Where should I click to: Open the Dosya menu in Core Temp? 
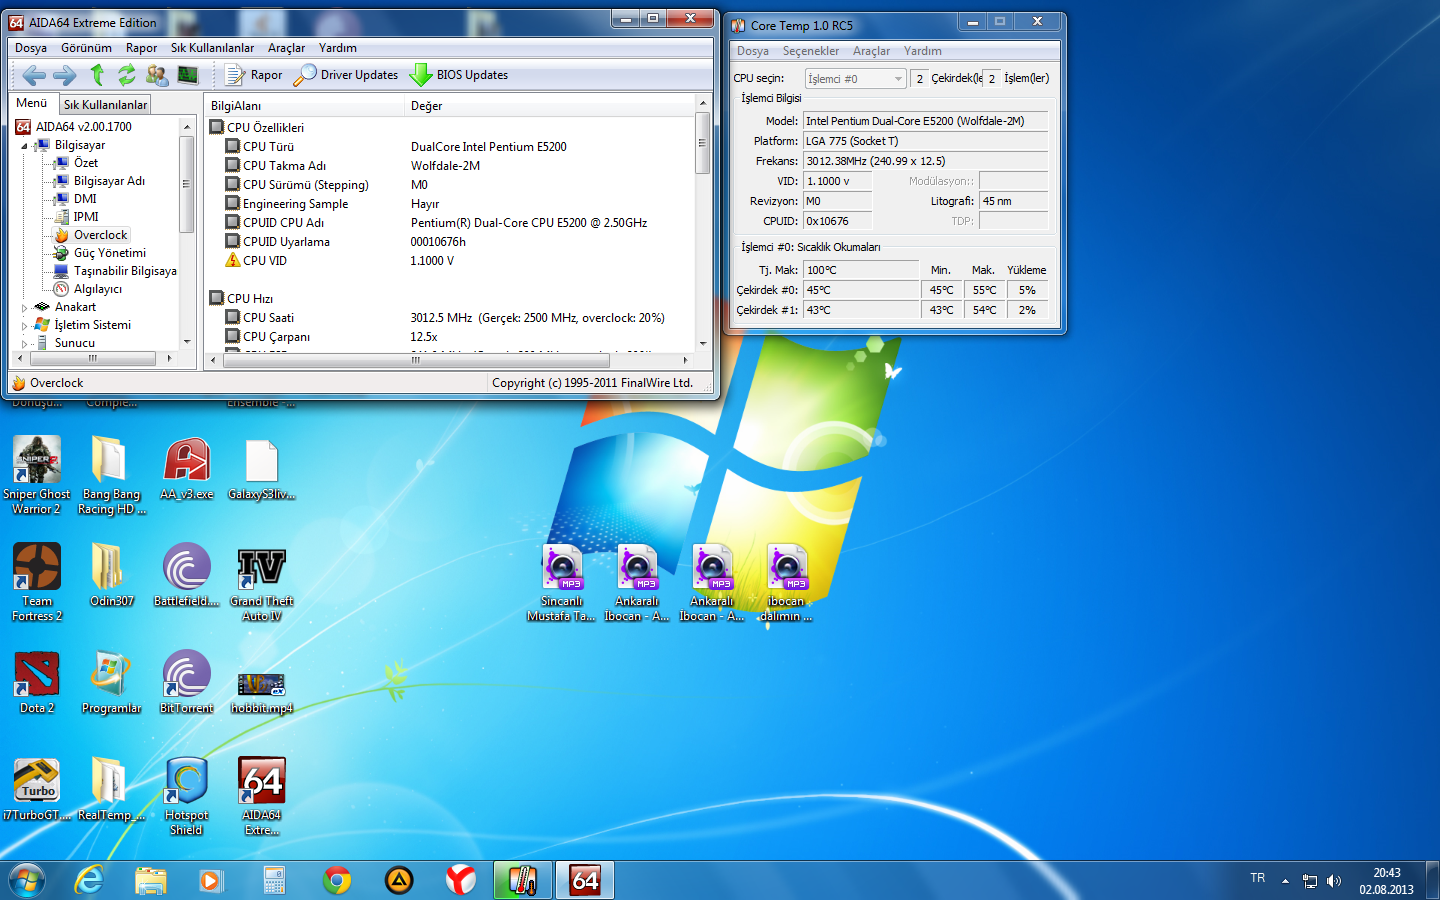753,51
